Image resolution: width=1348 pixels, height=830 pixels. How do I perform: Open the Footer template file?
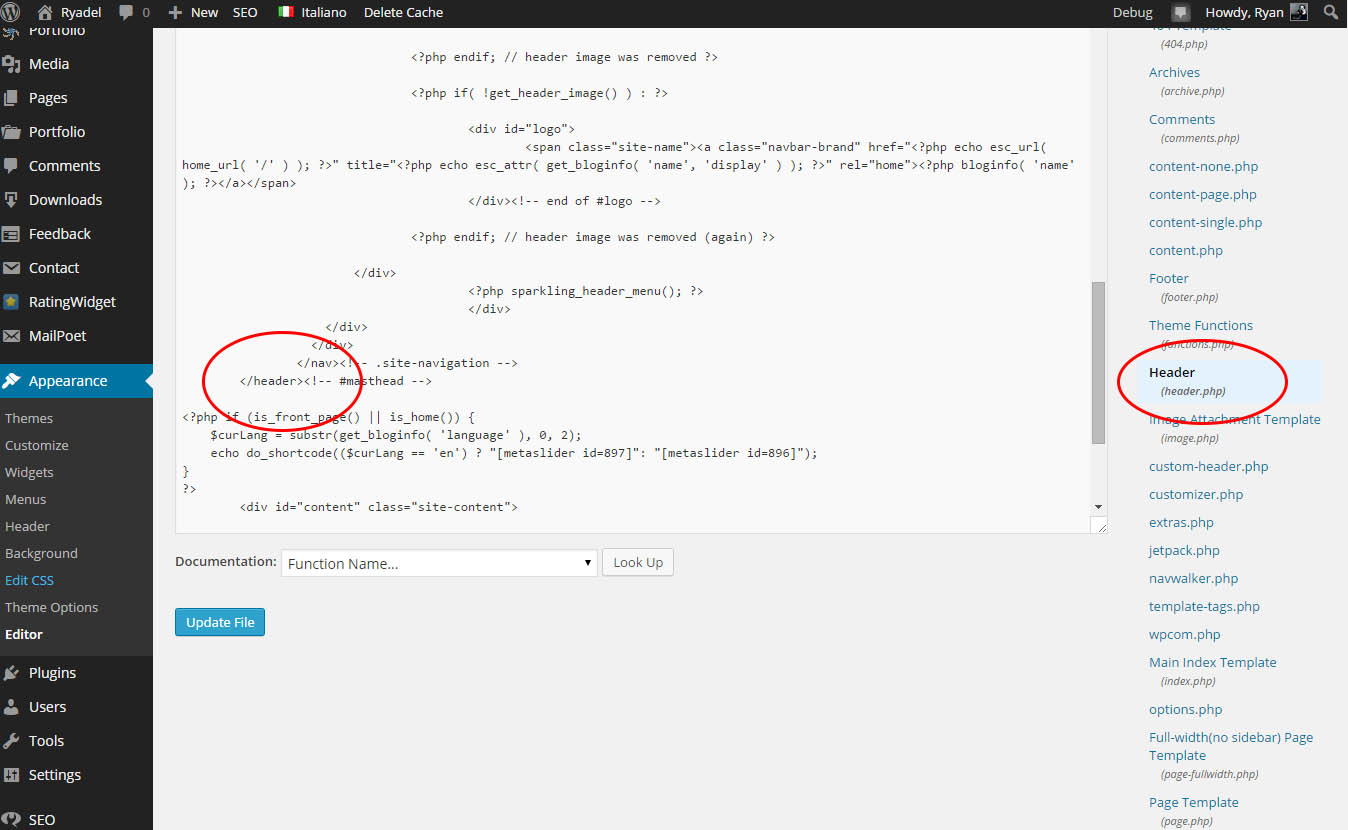click(x=1168, y=278)
